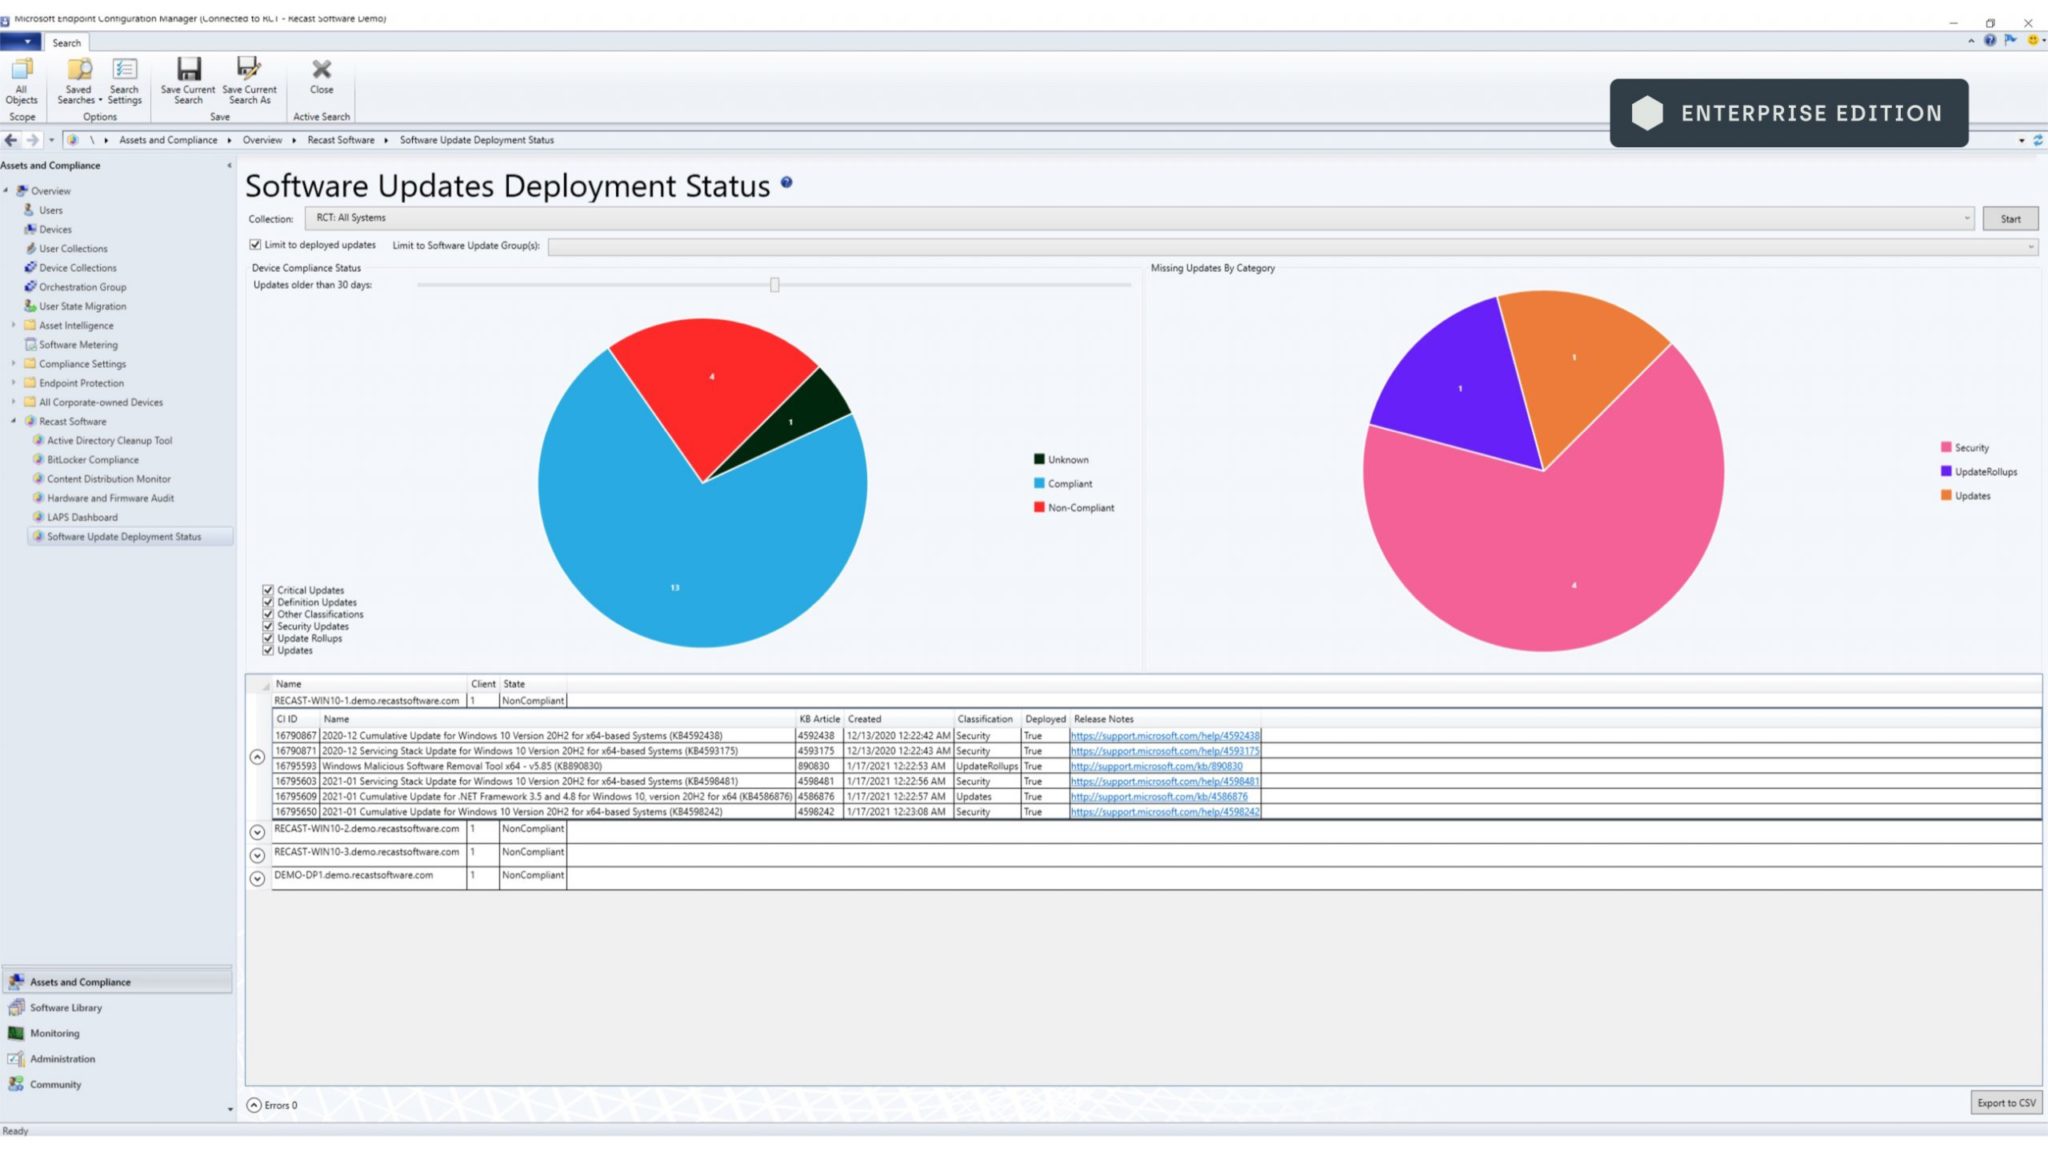Open Hardware and Firmware Audit
Screen dimensions: 2048x1152
[x=110, y=498]
